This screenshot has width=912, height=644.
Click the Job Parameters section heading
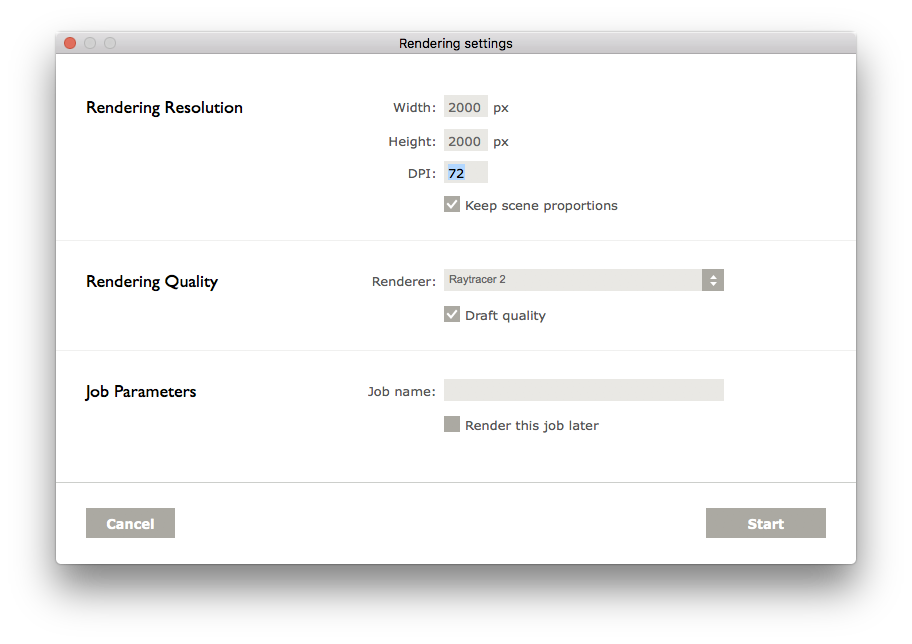click(x=141, y=392)
